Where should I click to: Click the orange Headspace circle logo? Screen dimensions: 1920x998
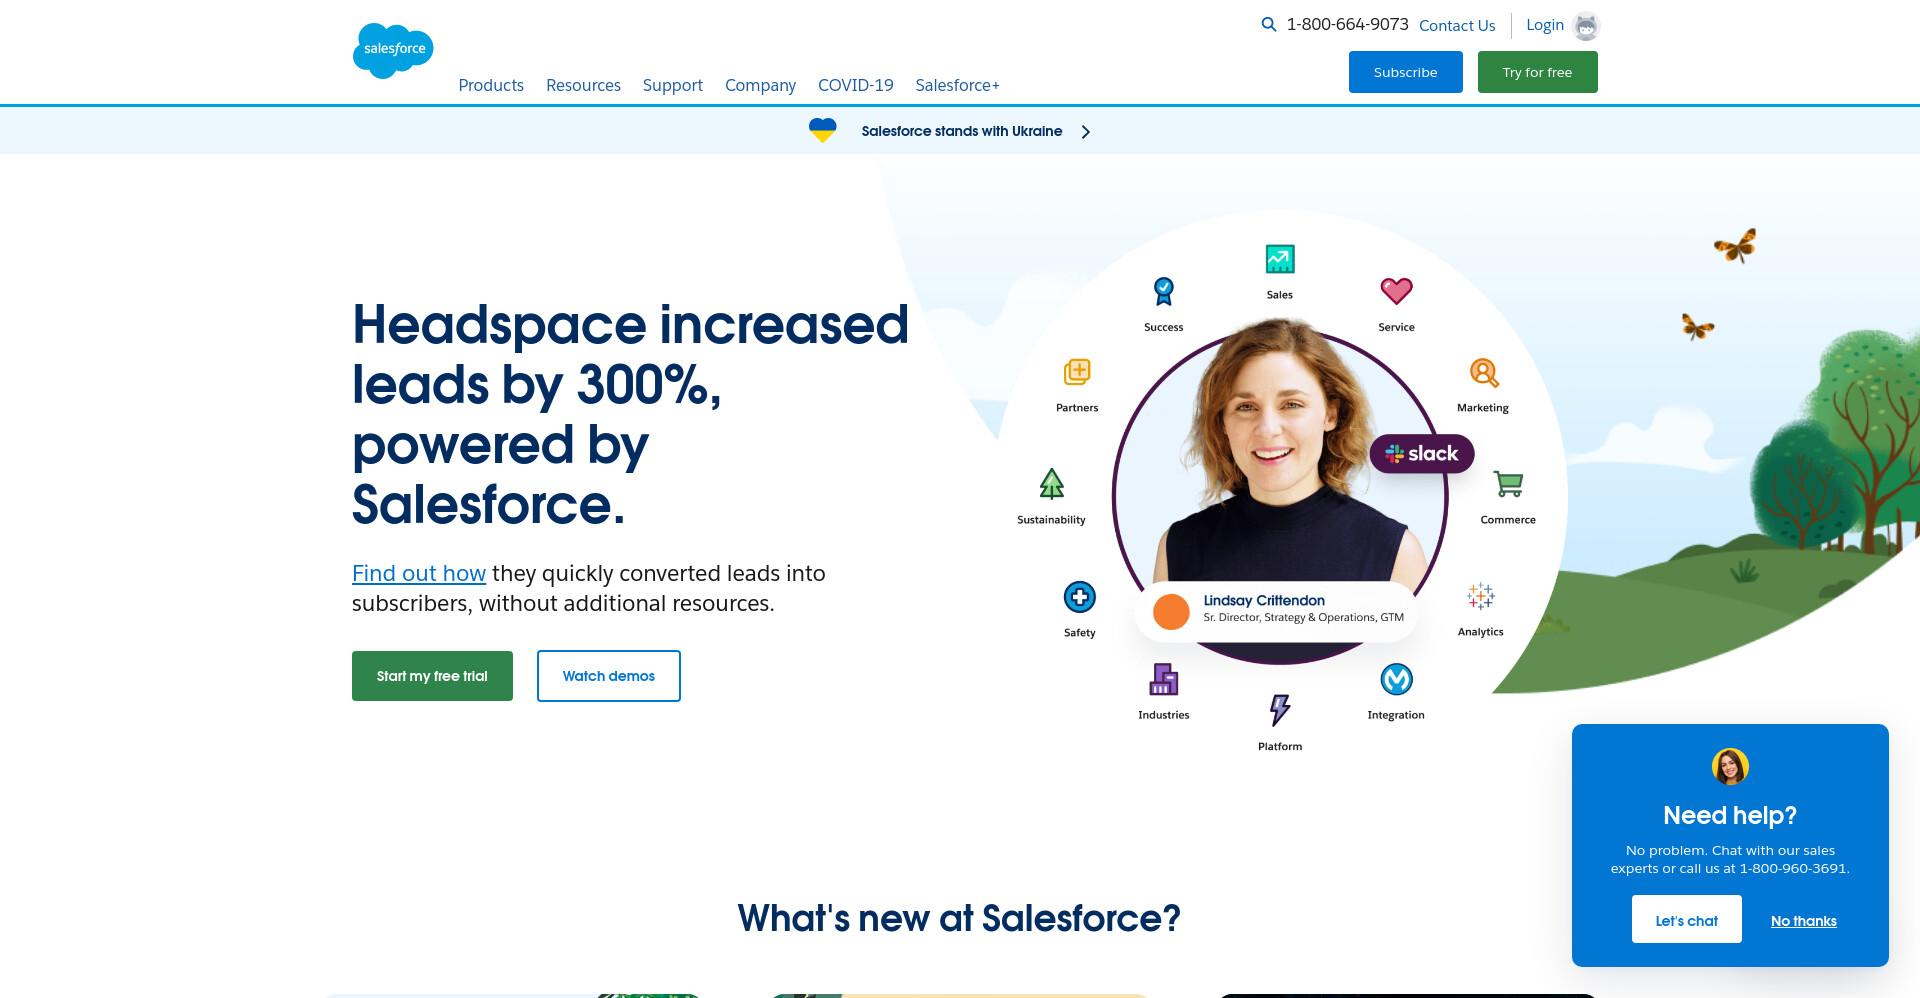click(1171, 611)
